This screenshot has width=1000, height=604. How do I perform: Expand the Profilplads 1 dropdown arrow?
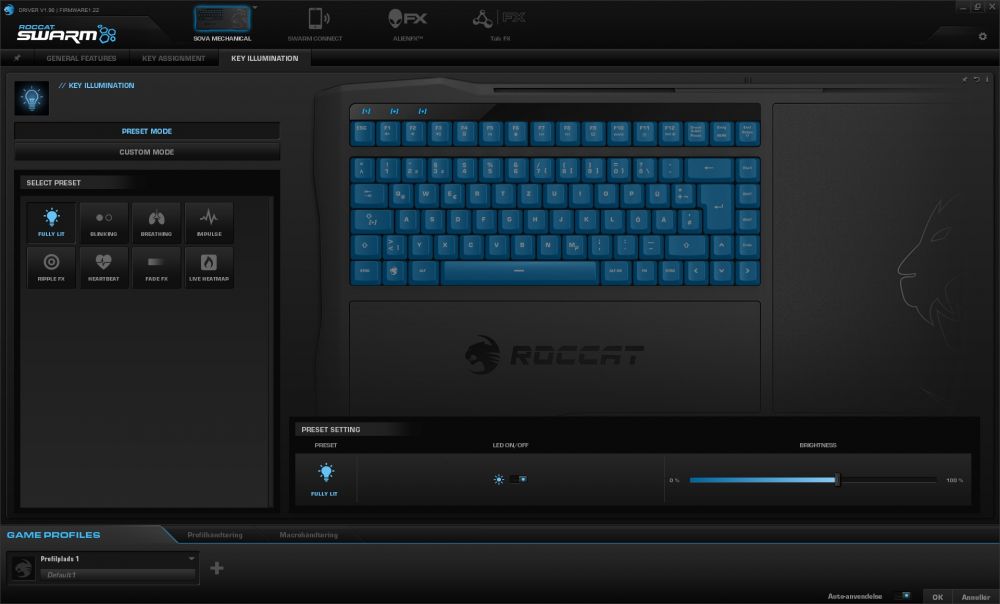point(191,559)
